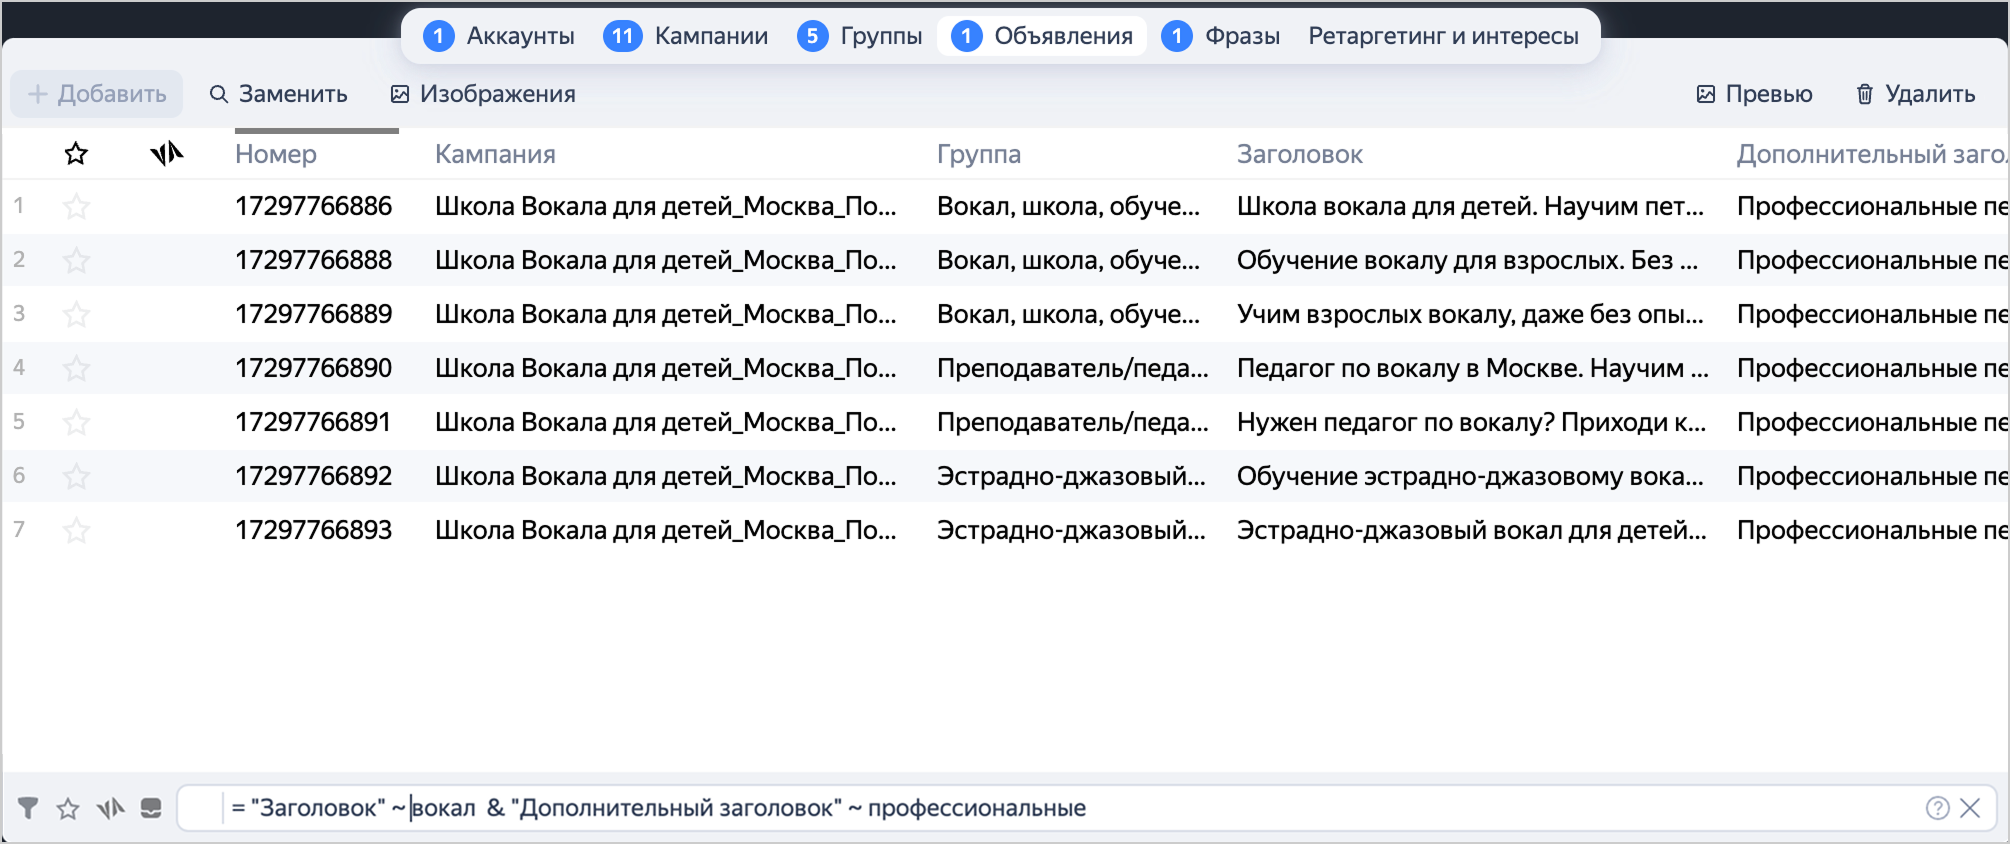
Task: Toggle favorite star for ad 17297766890
Action: point(76,369)
